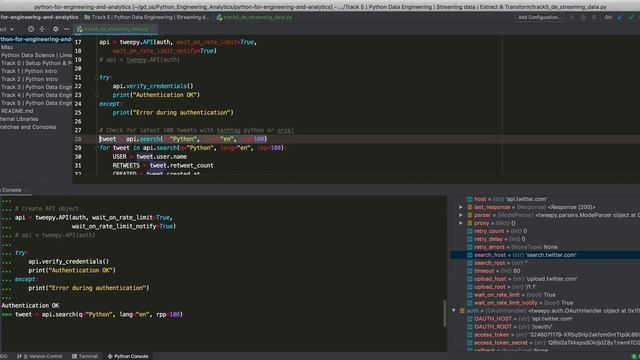This screenshot has width=640, height=360.
Task: Click icon beside timeout variable
Action: point(469,271)
